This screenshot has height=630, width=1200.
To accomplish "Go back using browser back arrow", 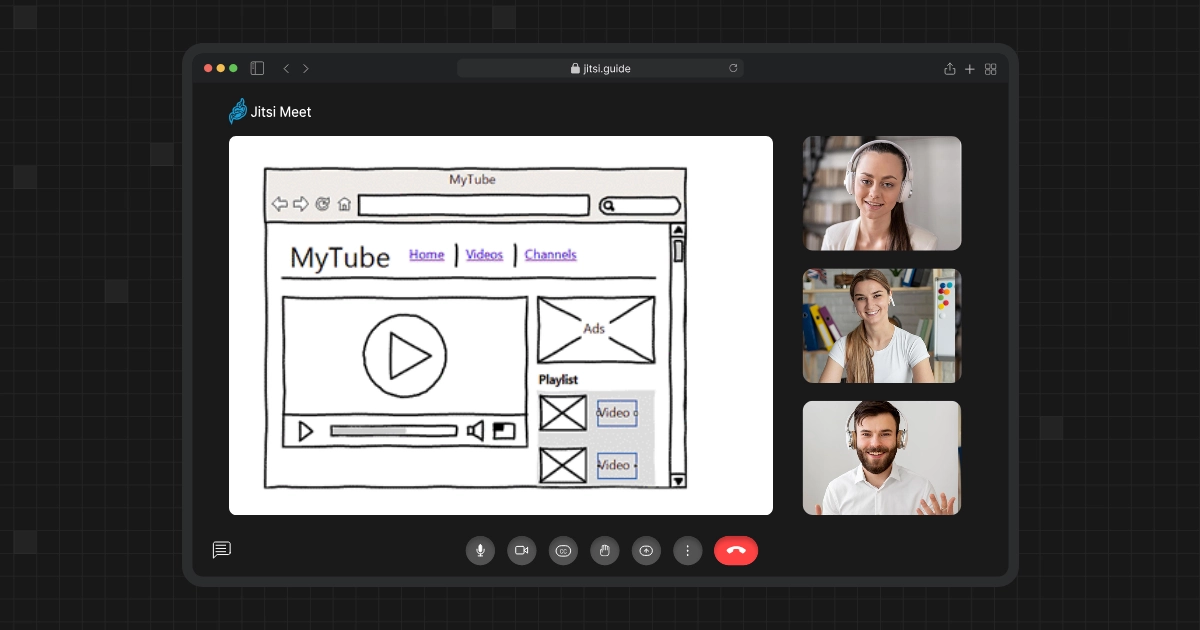I will (x=286, y=68).
